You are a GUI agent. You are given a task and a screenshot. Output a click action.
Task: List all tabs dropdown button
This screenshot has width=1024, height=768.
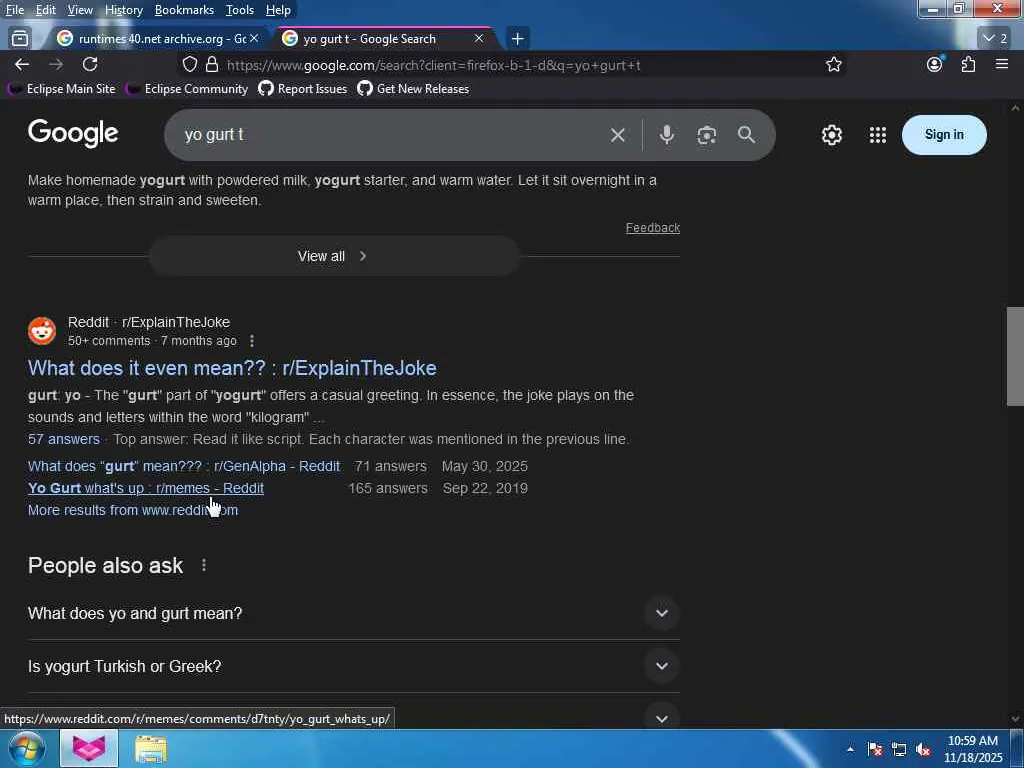click(x=995, y=39)
